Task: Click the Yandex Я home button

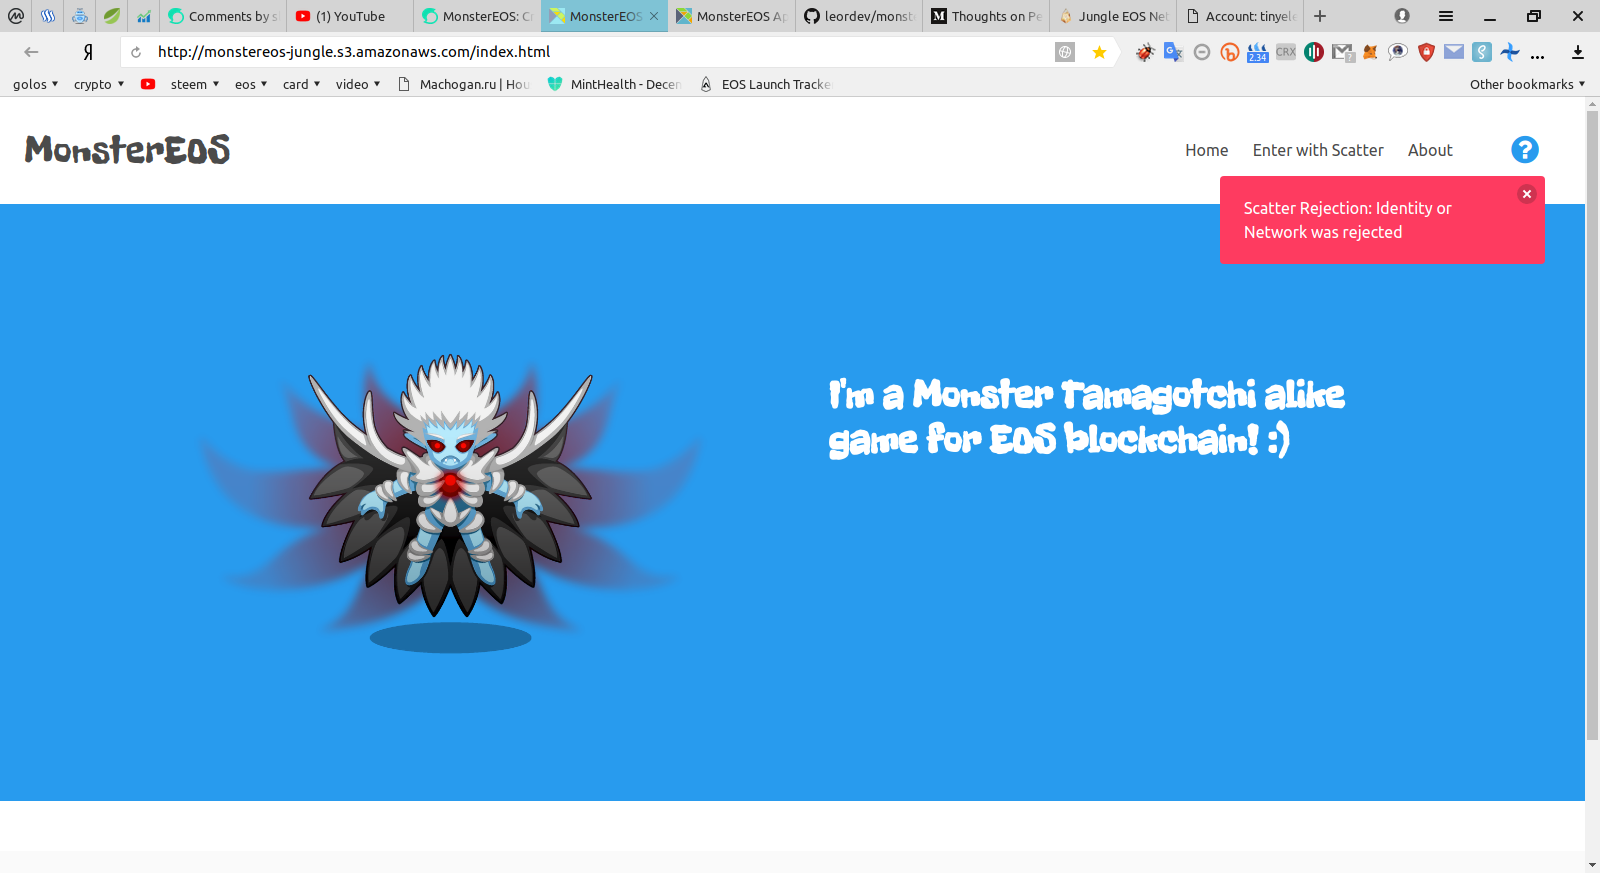Action: pyautogui.click(x=88, y=52)
